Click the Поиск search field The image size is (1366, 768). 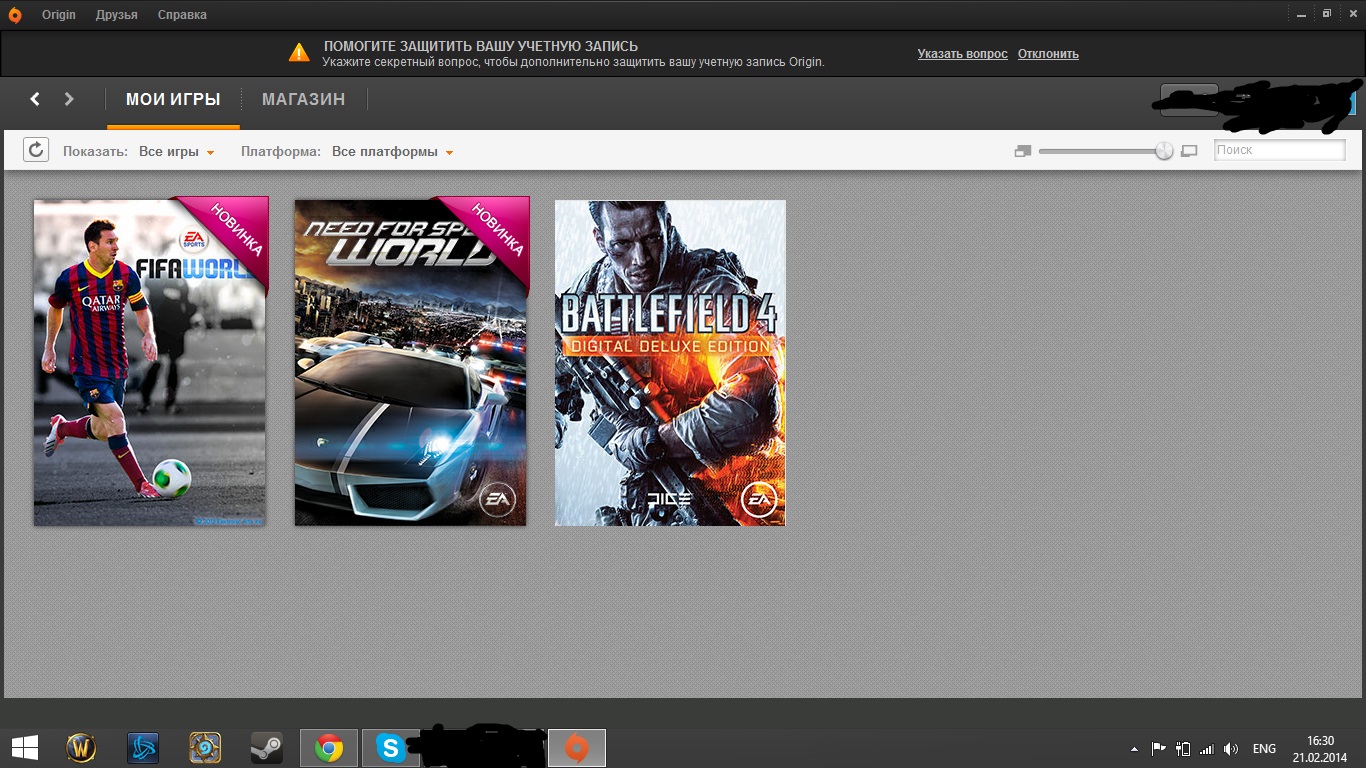click(1280, 150)
